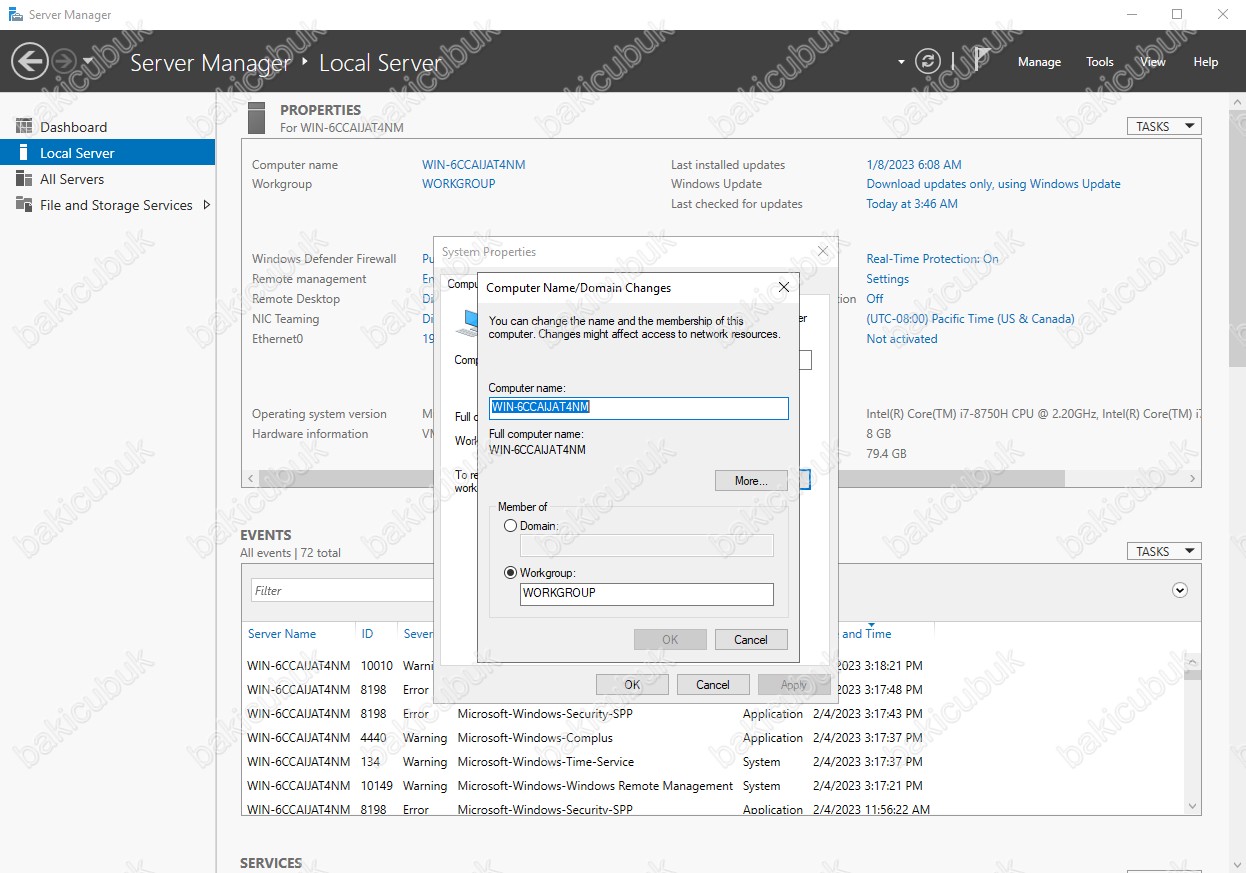
Task: Open the TASKS dropdown in Events
Action: 1164,551
